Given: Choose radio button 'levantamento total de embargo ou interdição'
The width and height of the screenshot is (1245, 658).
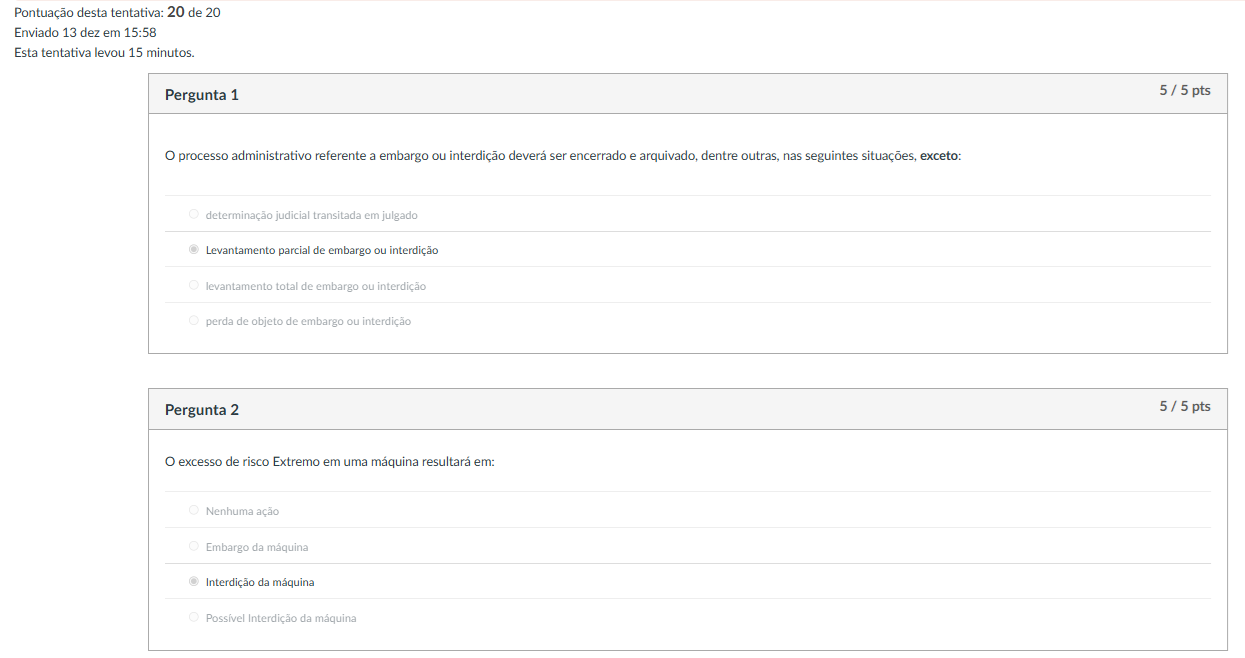Looking at the screenshot, I should click(194, 286).
